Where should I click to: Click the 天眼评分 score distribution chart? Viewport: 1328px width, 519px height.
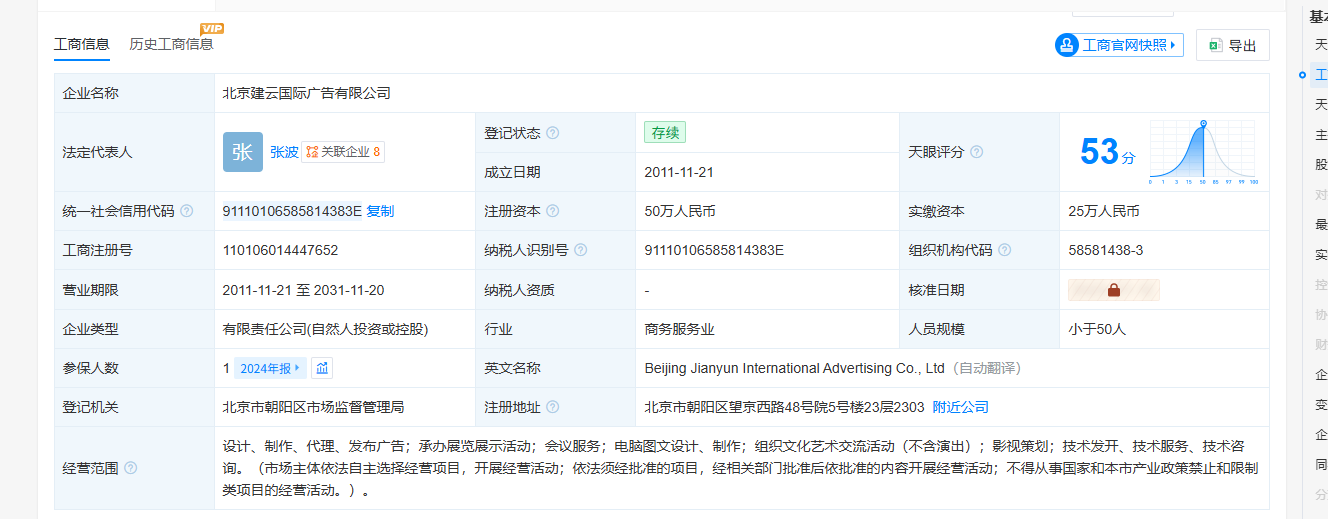(x=1203, y=152)
